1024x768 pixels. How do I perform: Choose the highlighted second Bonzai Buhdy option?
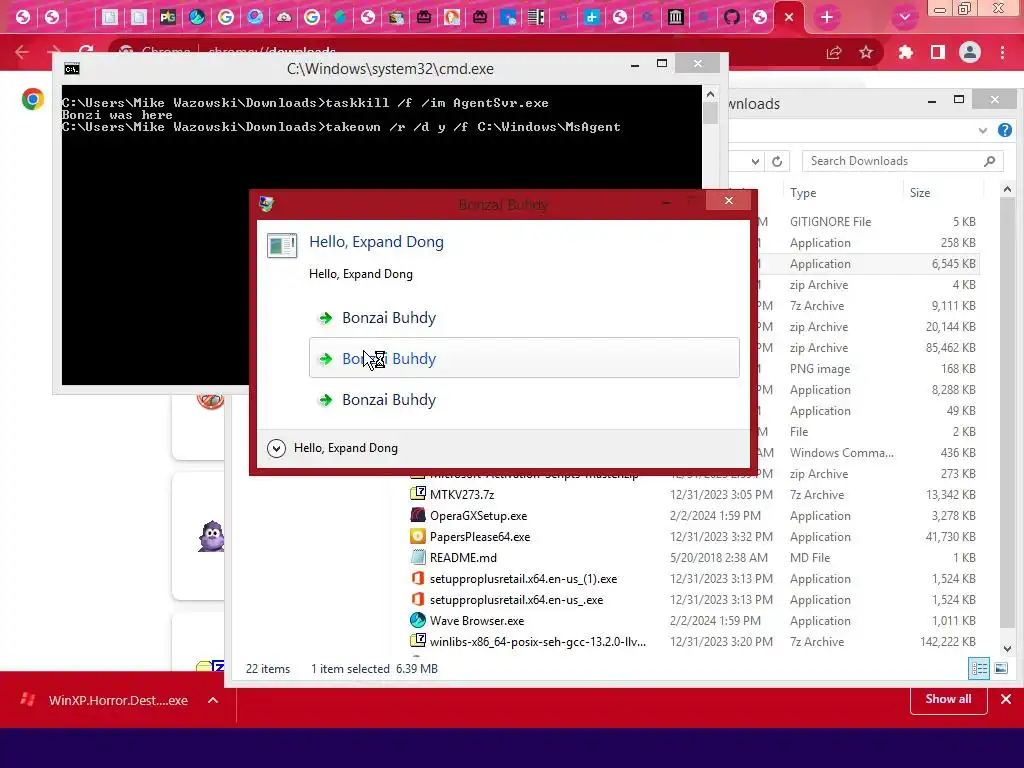pyautogui.click(x=524, y=358)
